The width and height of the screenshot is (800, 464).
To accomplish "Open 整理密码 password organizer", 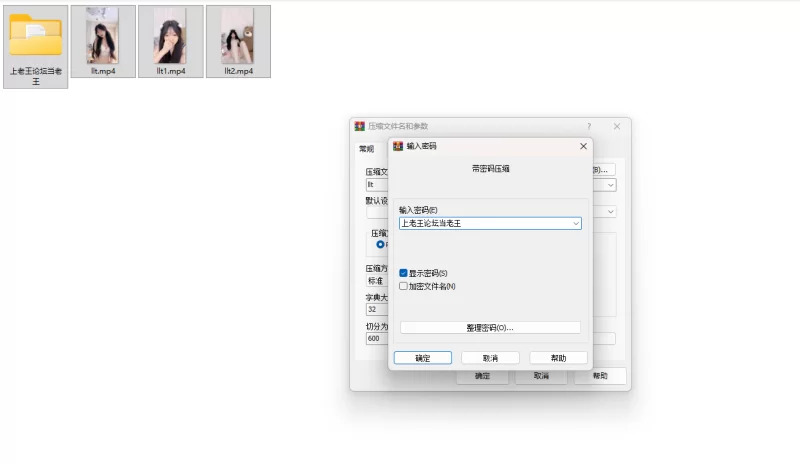I will point(490,328).
